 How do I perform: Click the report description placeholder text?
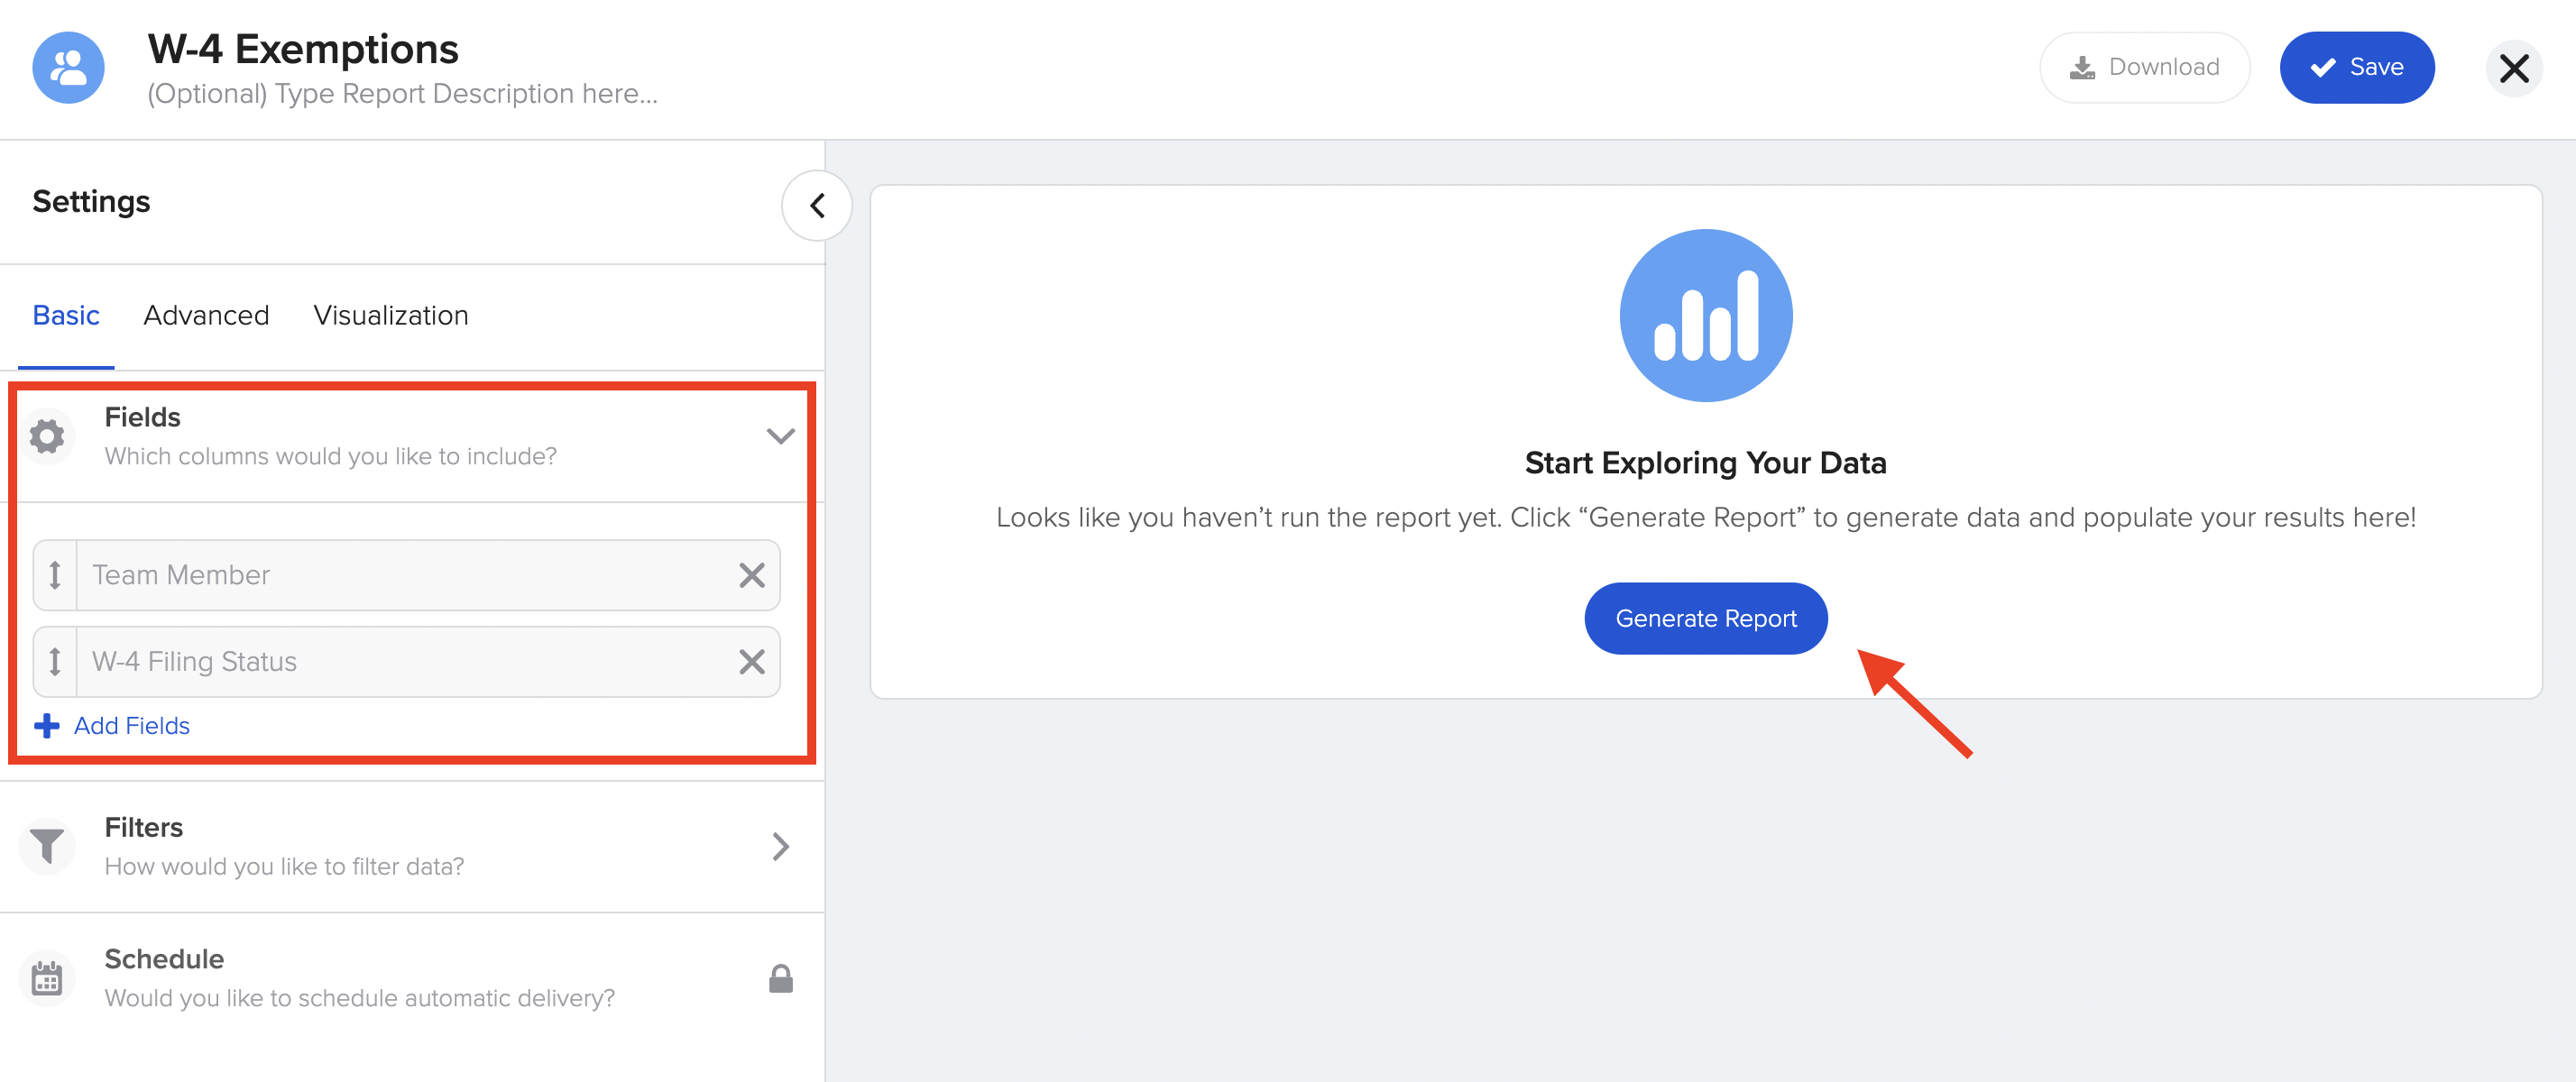[x=402, y=94]
